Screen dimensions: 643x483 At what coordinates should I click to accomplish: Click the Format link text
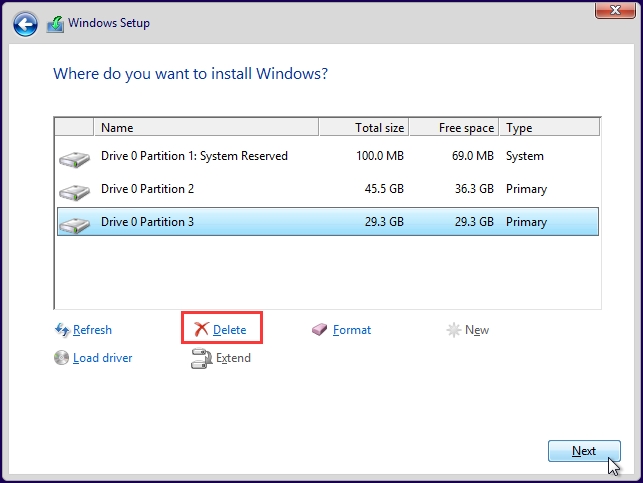tap(352, 330)
